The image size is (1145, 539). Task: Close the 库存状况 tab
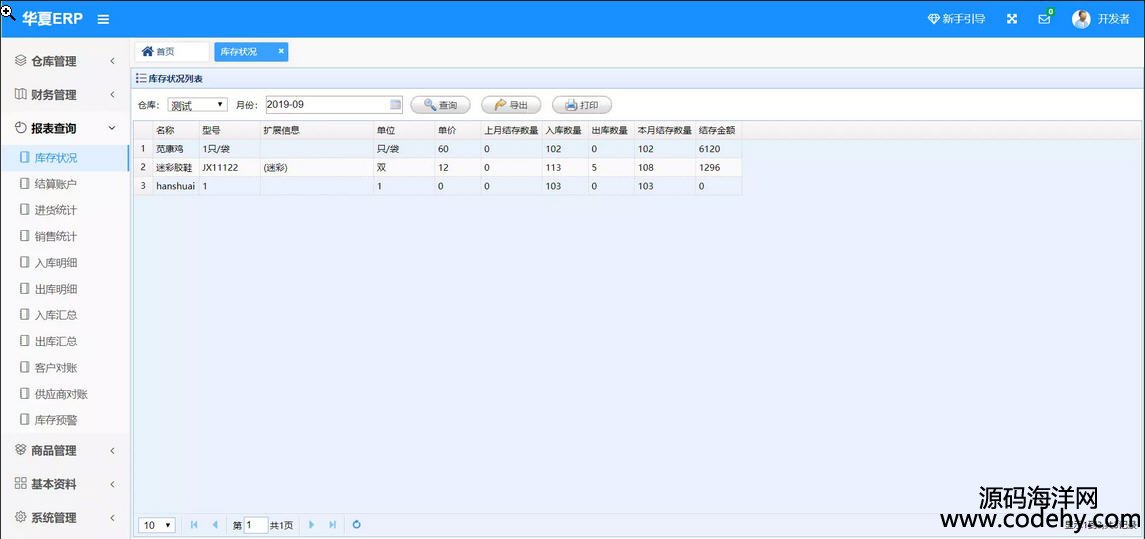click(280, 51)
